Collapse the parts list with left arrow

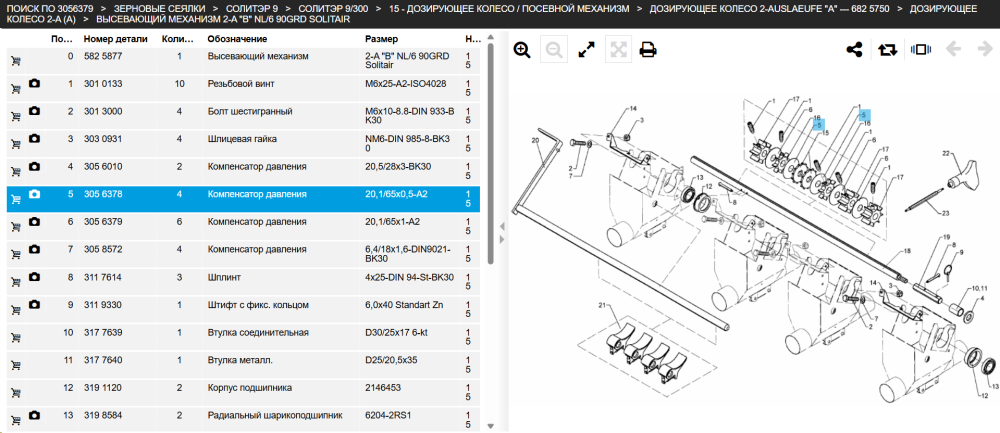(502, 226)
